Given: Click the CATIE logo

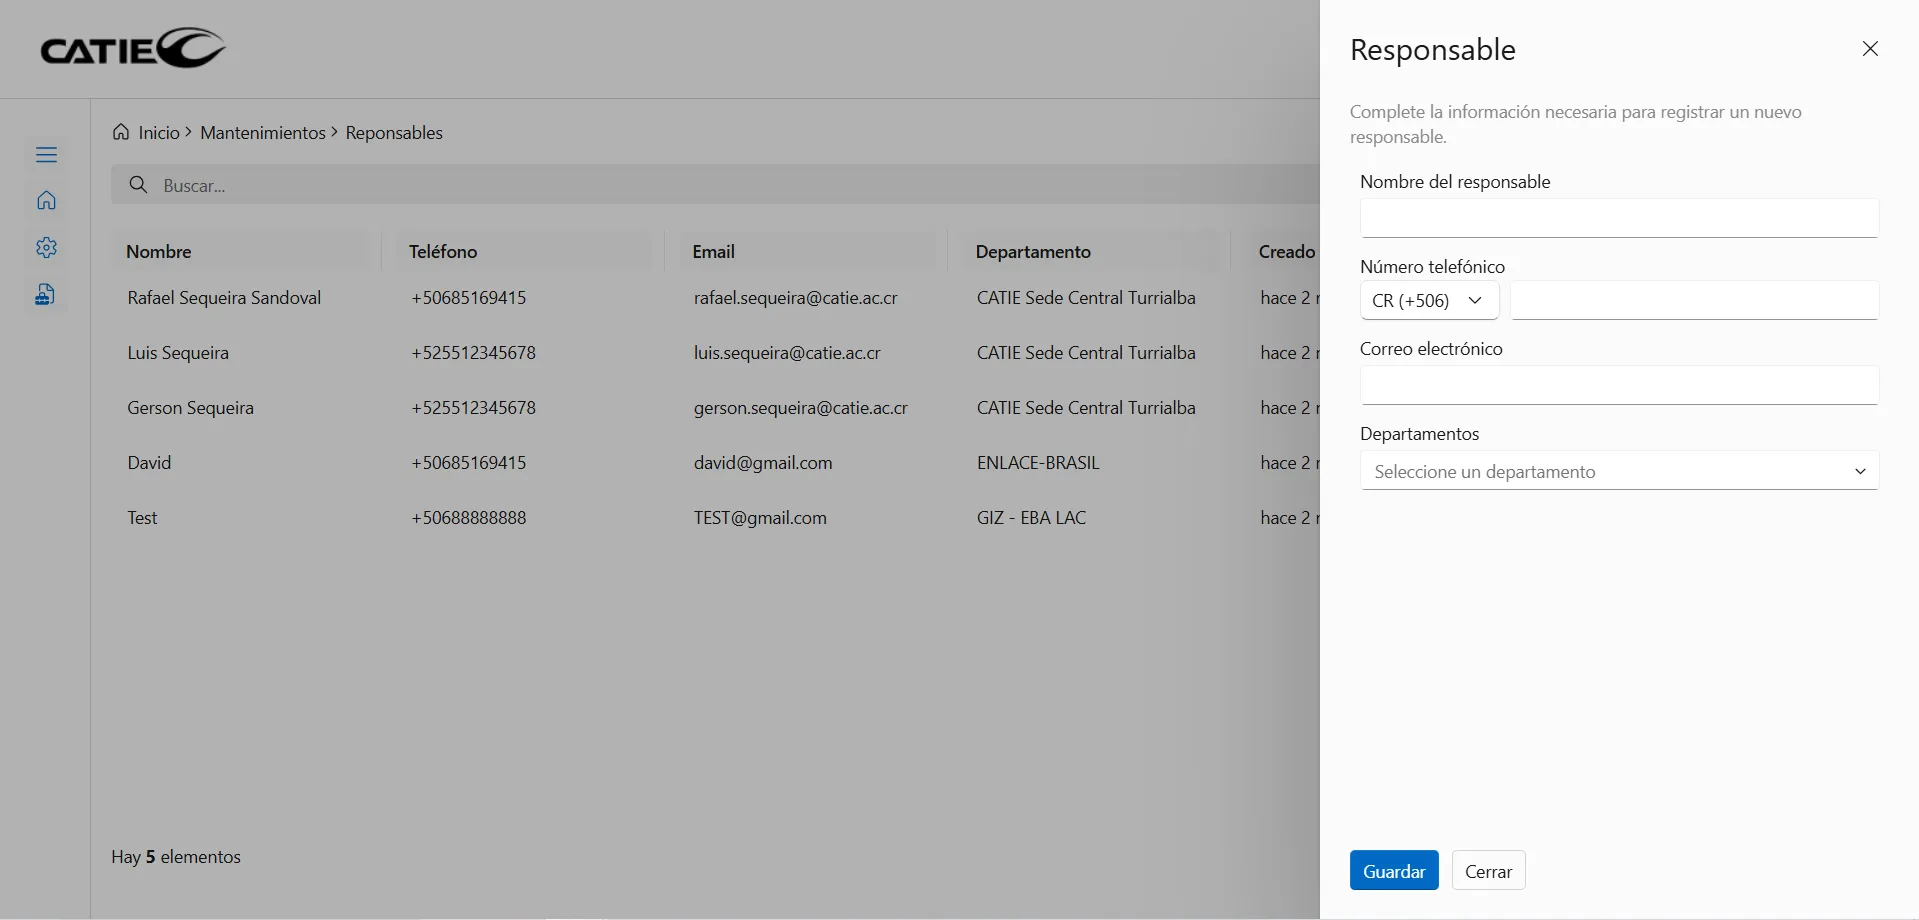Looking at the screenshot, I should (x=133, y=48).
